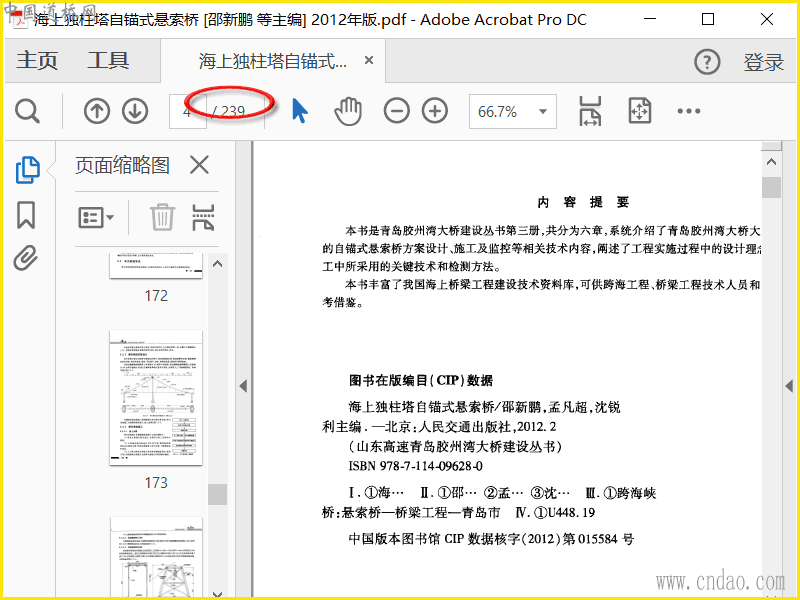
Task: Click the thumbnail panel scrollbar handle
Action: [217, 494]
